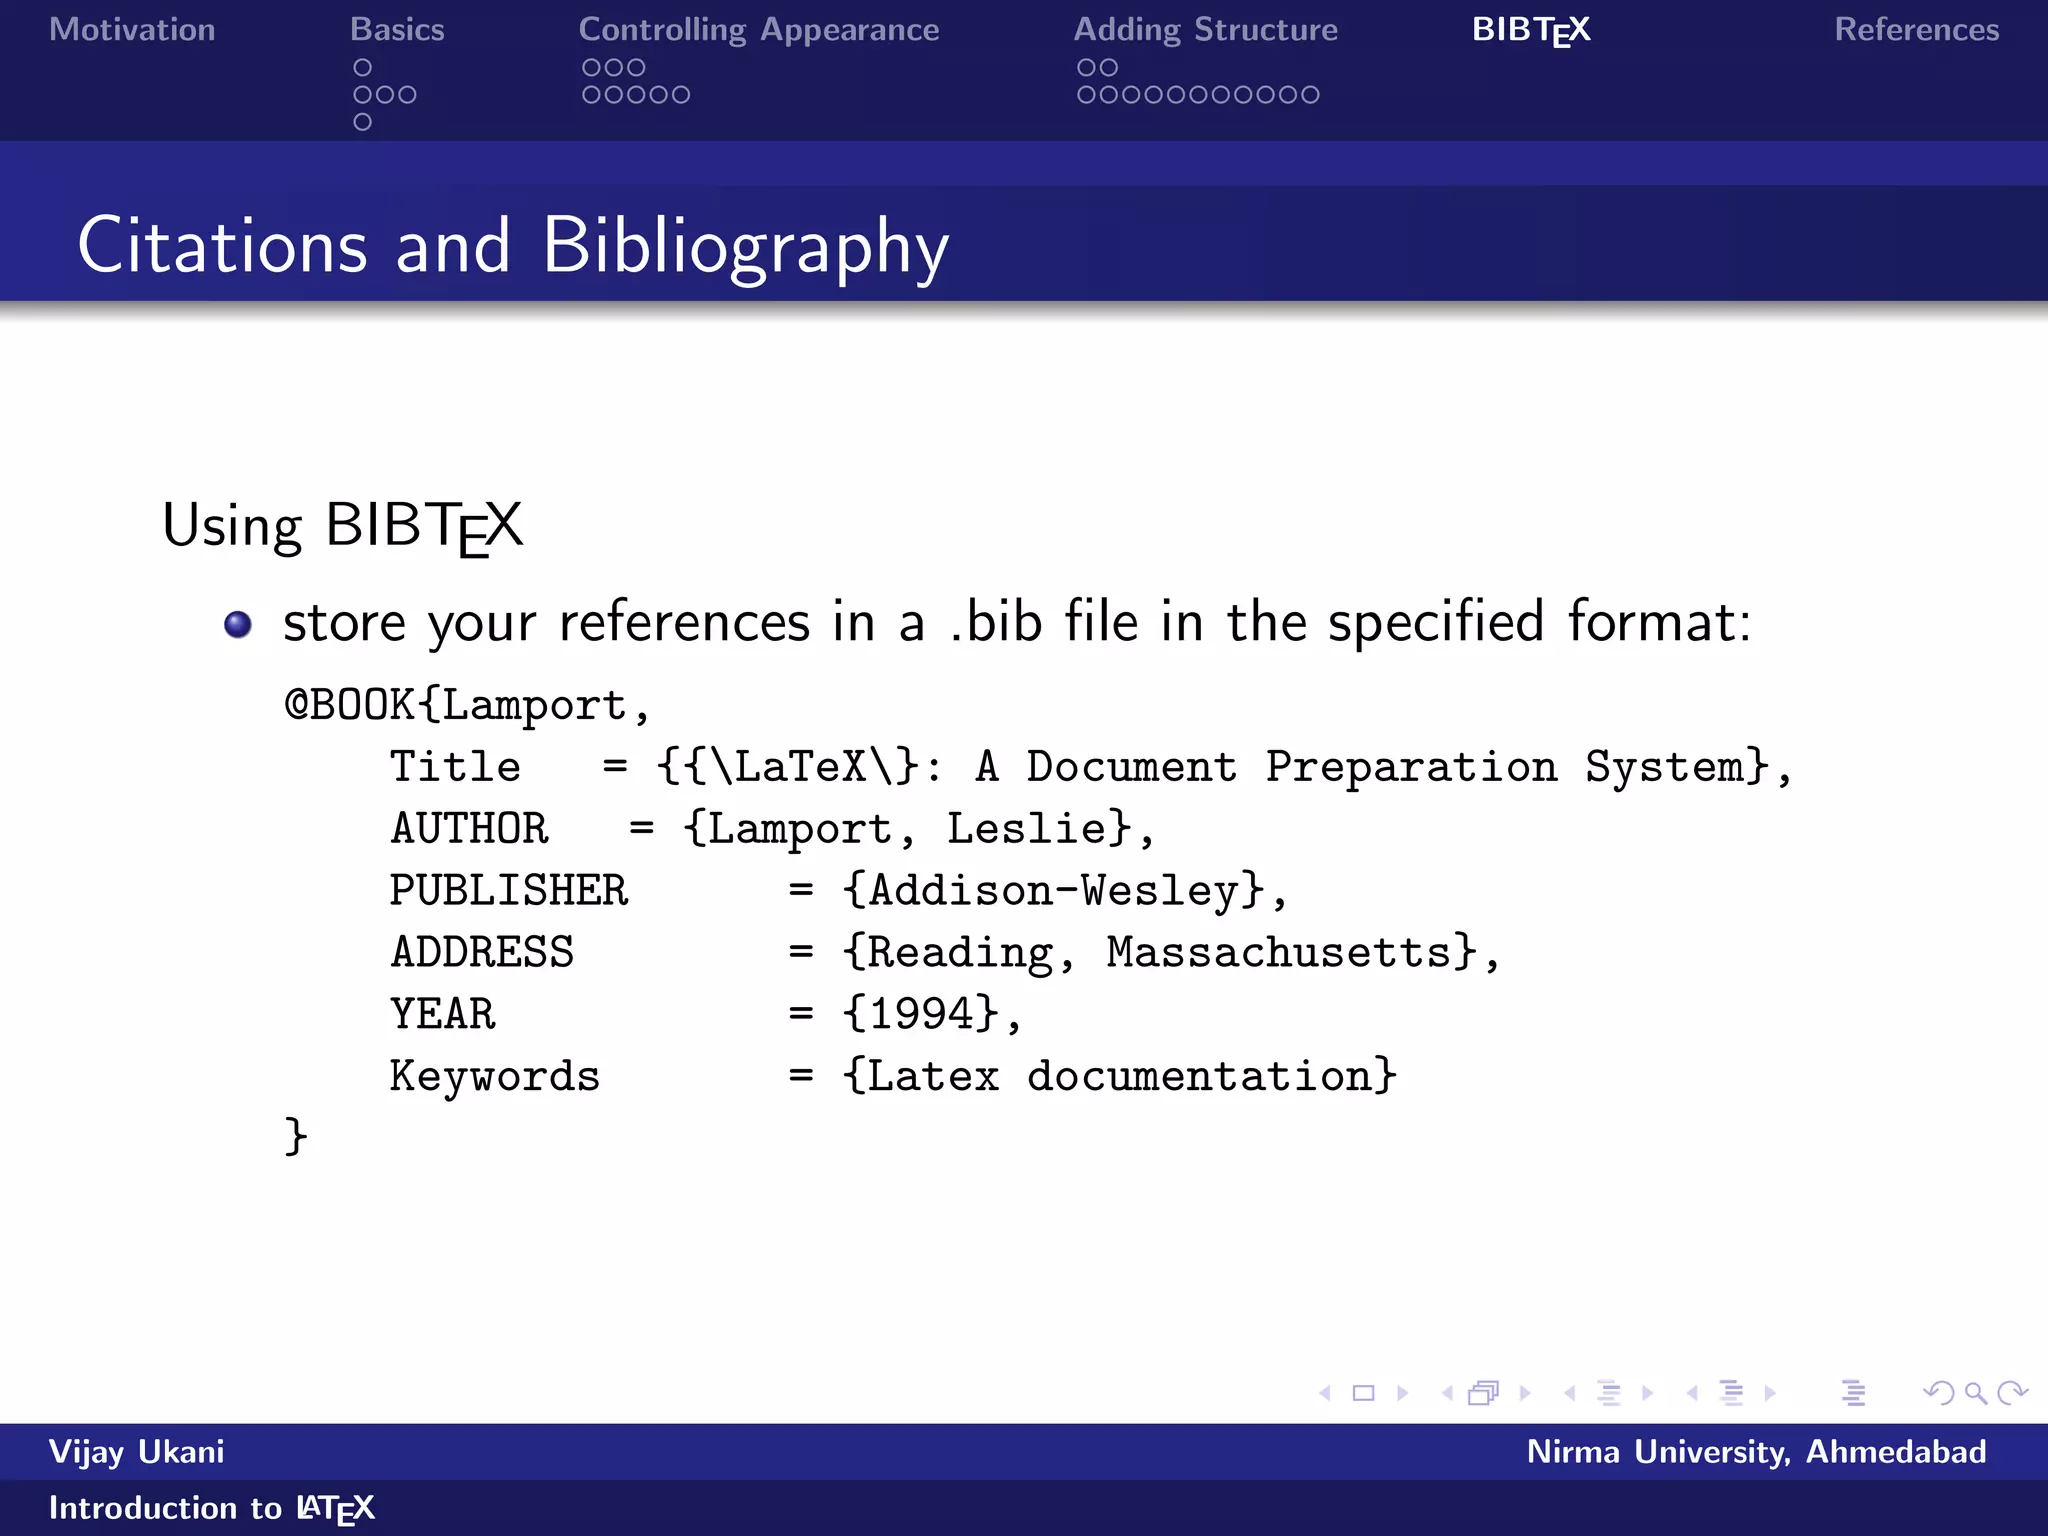Select first bottom-row circle under Controlling Appearance
This screenshot has height=1536, width=2048.
coord(592,95)
